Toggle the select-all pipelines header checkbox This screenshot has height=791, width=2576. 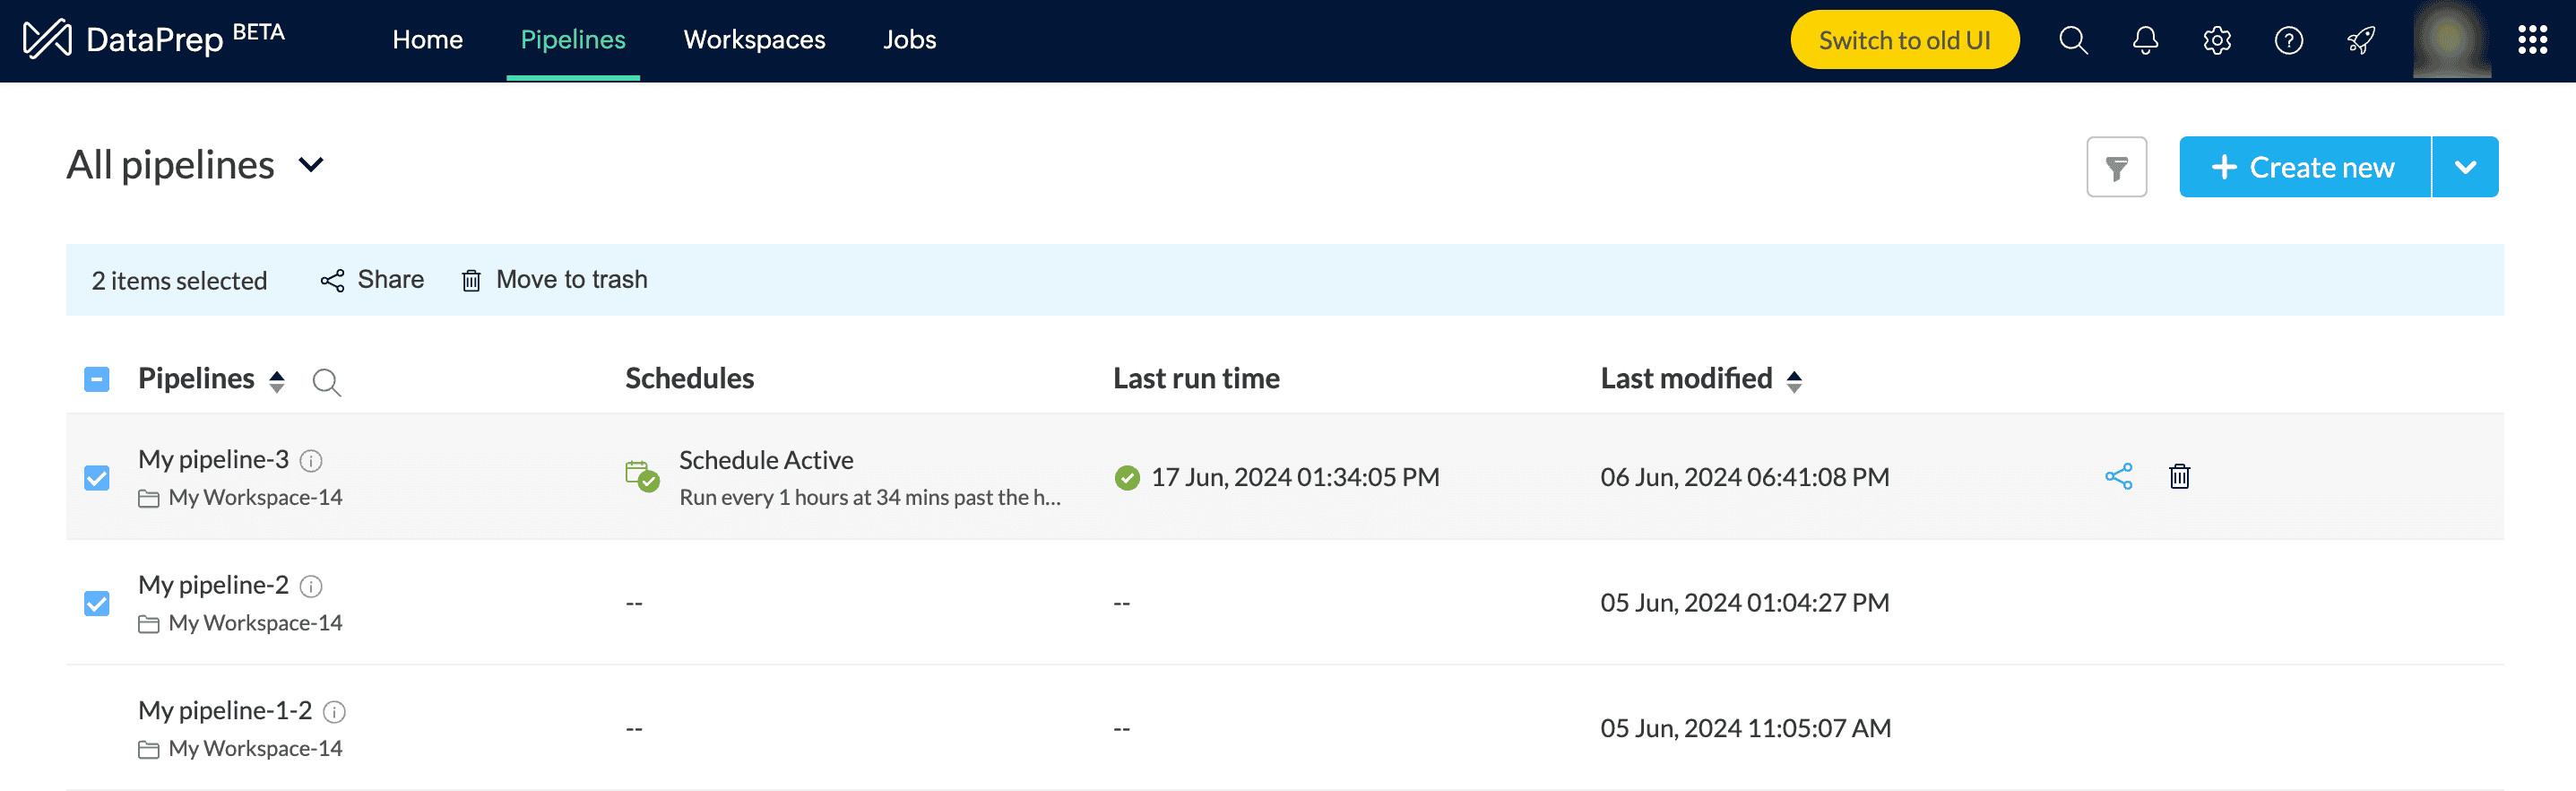(x=97, y=379)
